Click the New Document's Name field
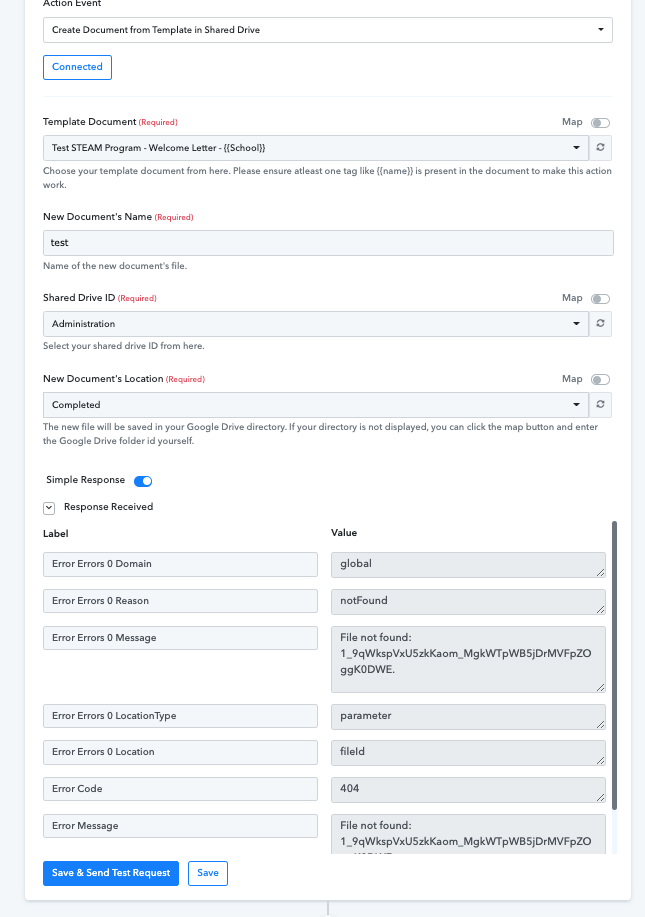645x917 pixels. 328,243
